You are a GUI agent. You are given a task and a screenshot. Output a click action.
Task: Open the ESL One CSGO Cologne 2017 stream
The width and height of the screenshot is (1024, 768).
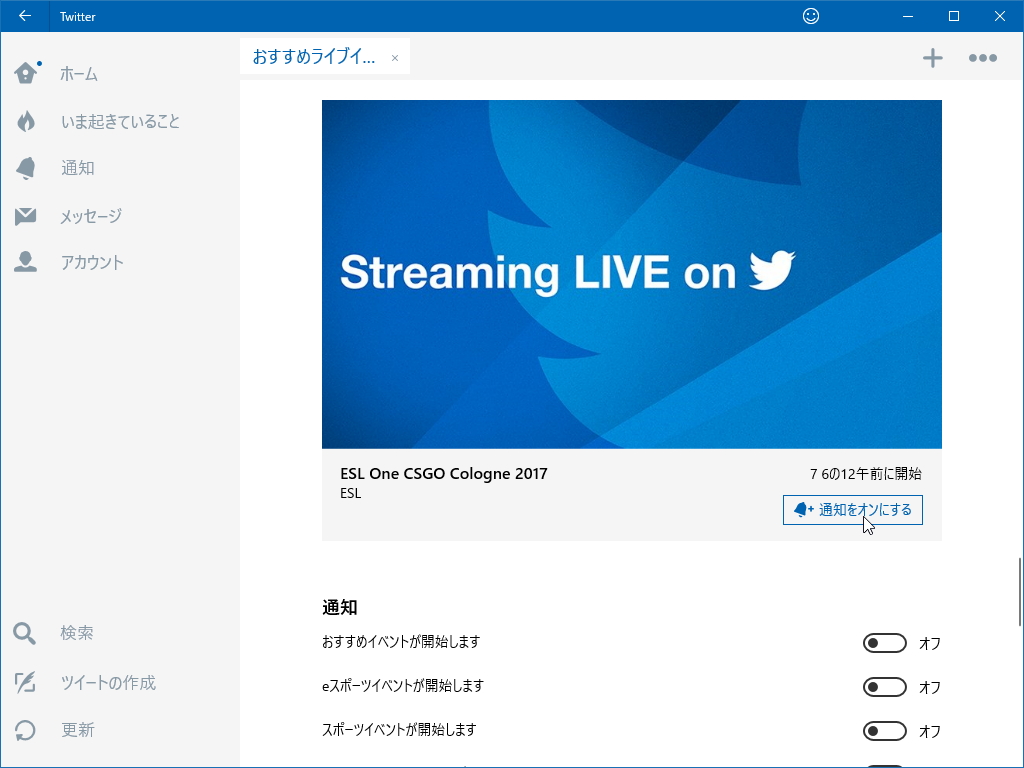(x=444, y=473)
